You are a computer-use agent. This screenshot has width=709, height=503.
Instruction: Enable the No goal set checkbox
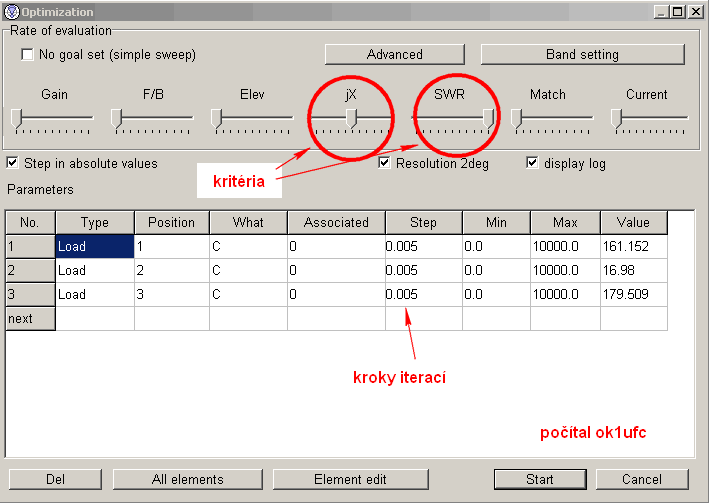(27, 54)
